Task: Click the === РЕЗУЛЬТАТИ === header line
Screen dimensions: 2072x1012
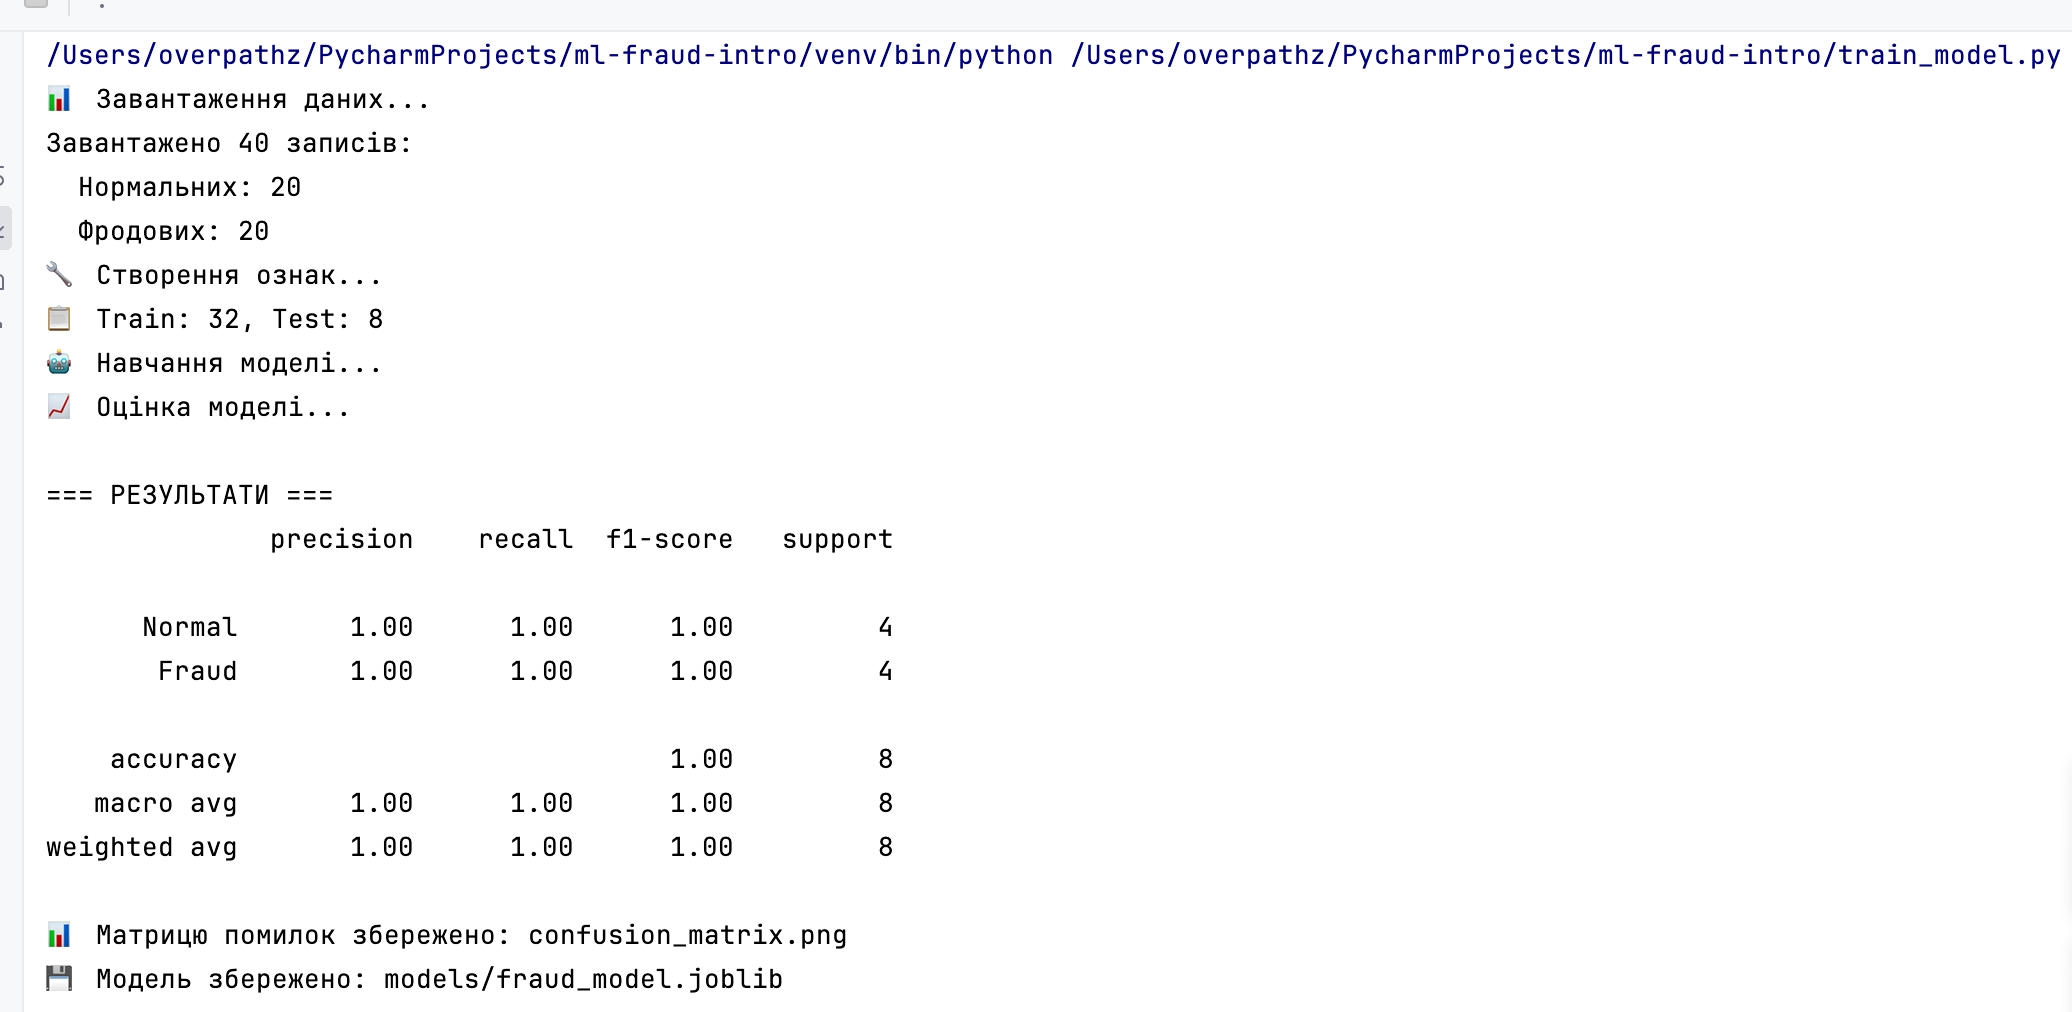Action: tap(190, 495)
